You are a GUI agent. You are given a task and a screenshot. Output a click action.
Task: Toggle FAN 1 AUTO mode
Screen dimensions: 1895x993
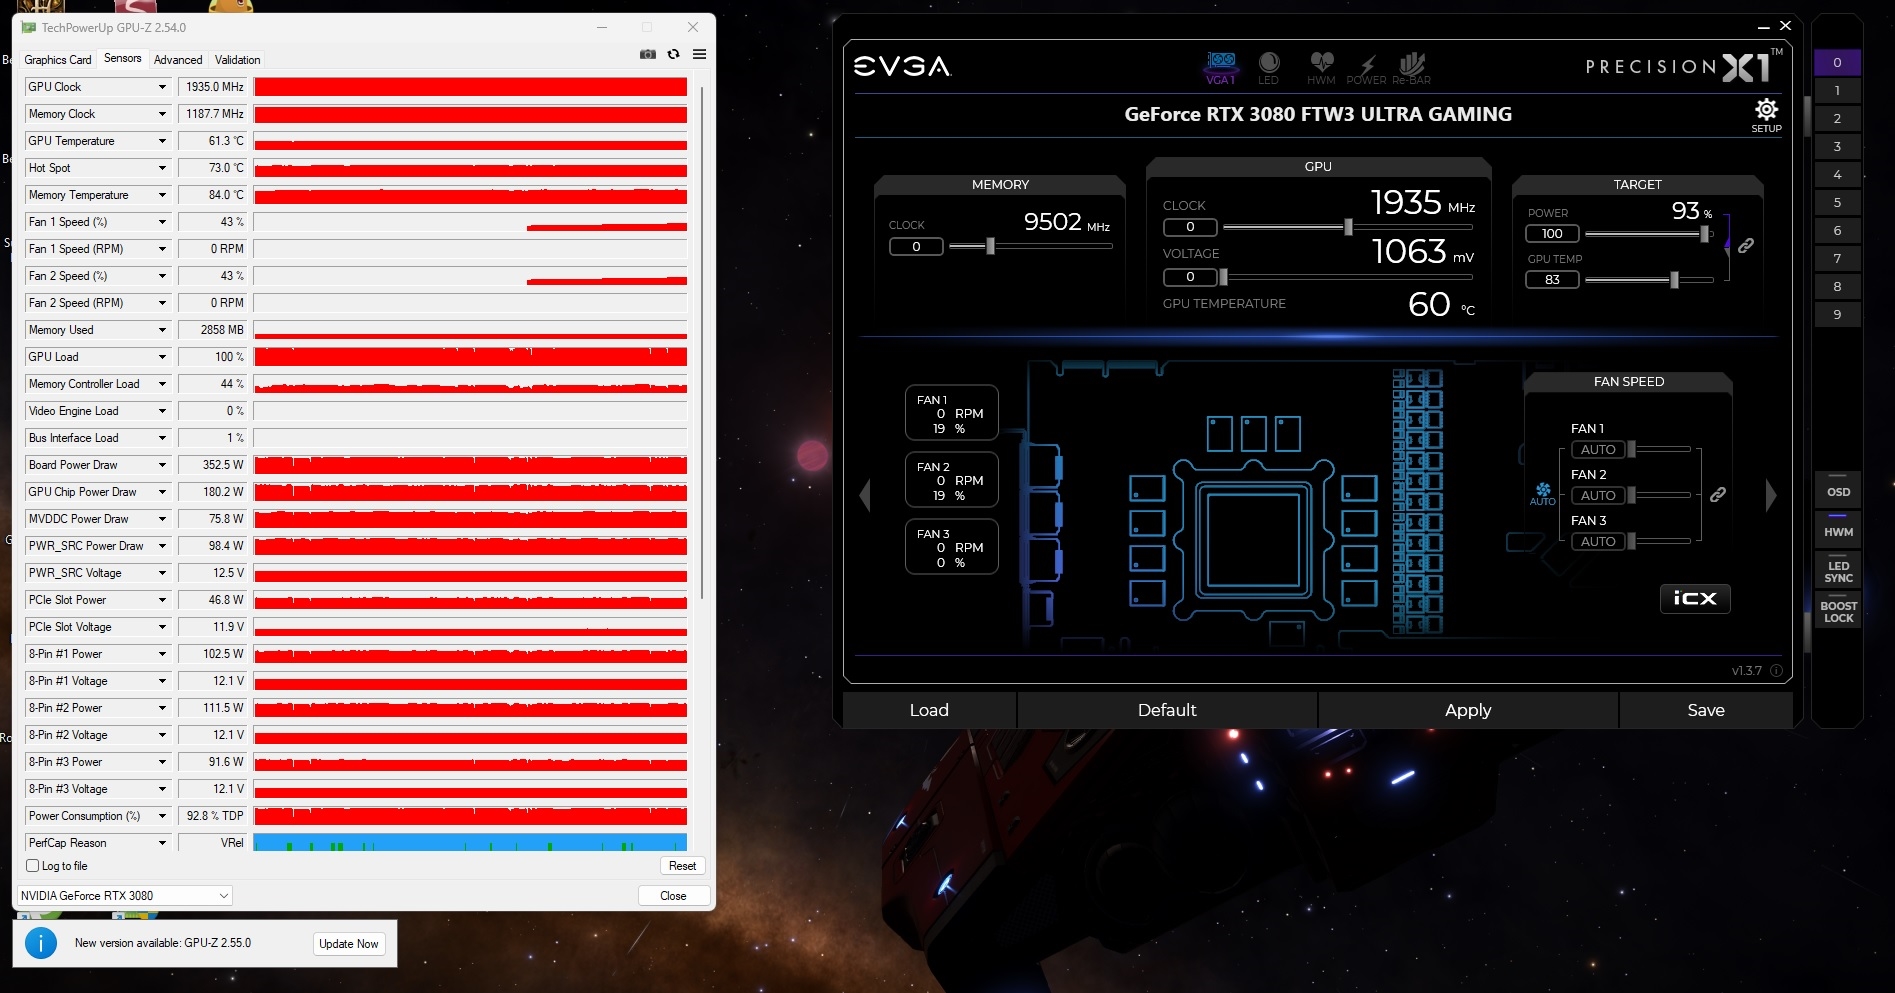pos(1598,450)
